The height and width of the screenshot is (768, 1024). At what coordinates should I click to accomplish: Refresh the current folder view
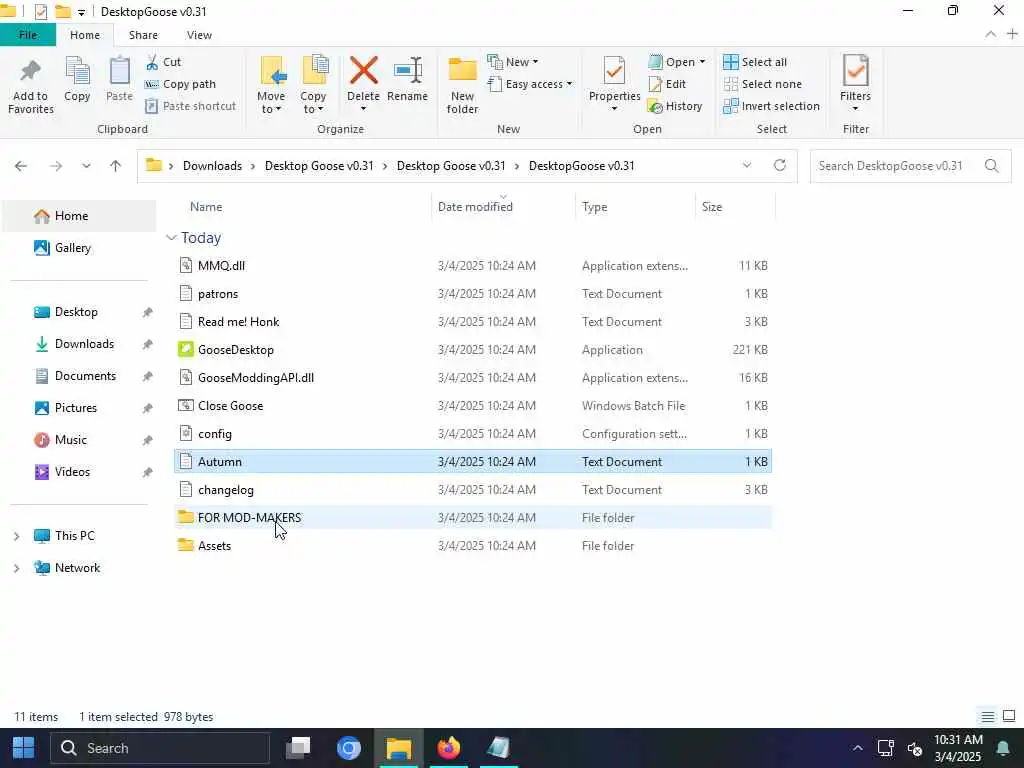coord(780,165)
